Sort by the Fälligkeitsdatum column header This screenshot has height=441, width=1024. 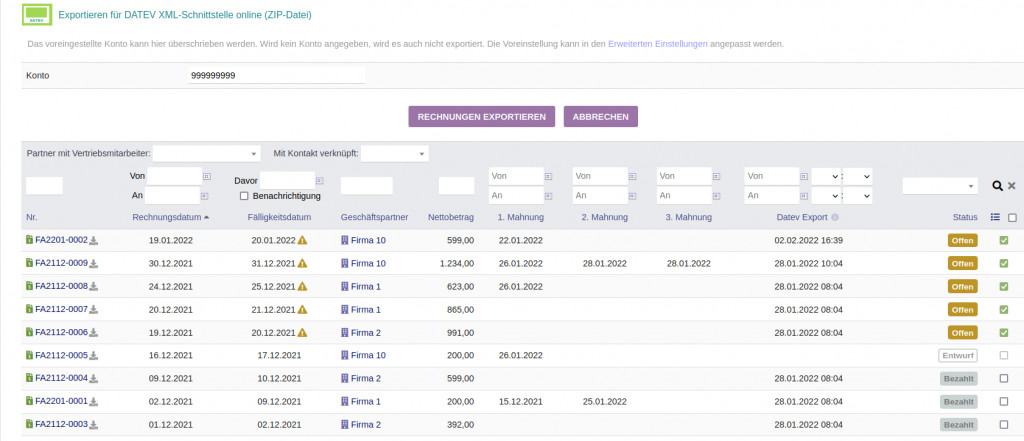281,217
